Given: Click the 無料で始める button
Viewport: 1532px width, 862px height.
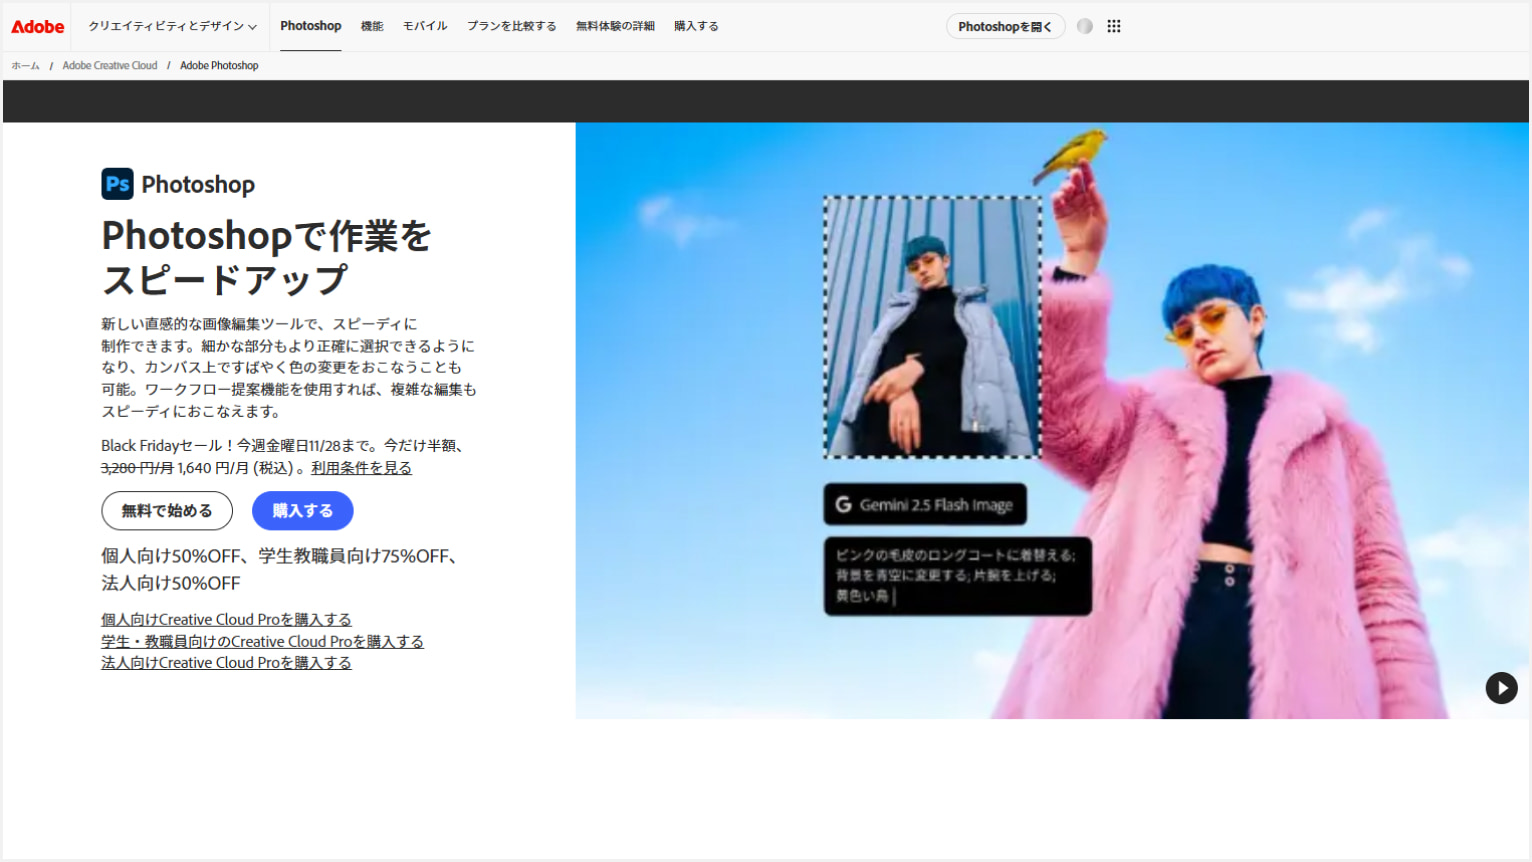Looking at the screenshot, I should tap(166, 510).
